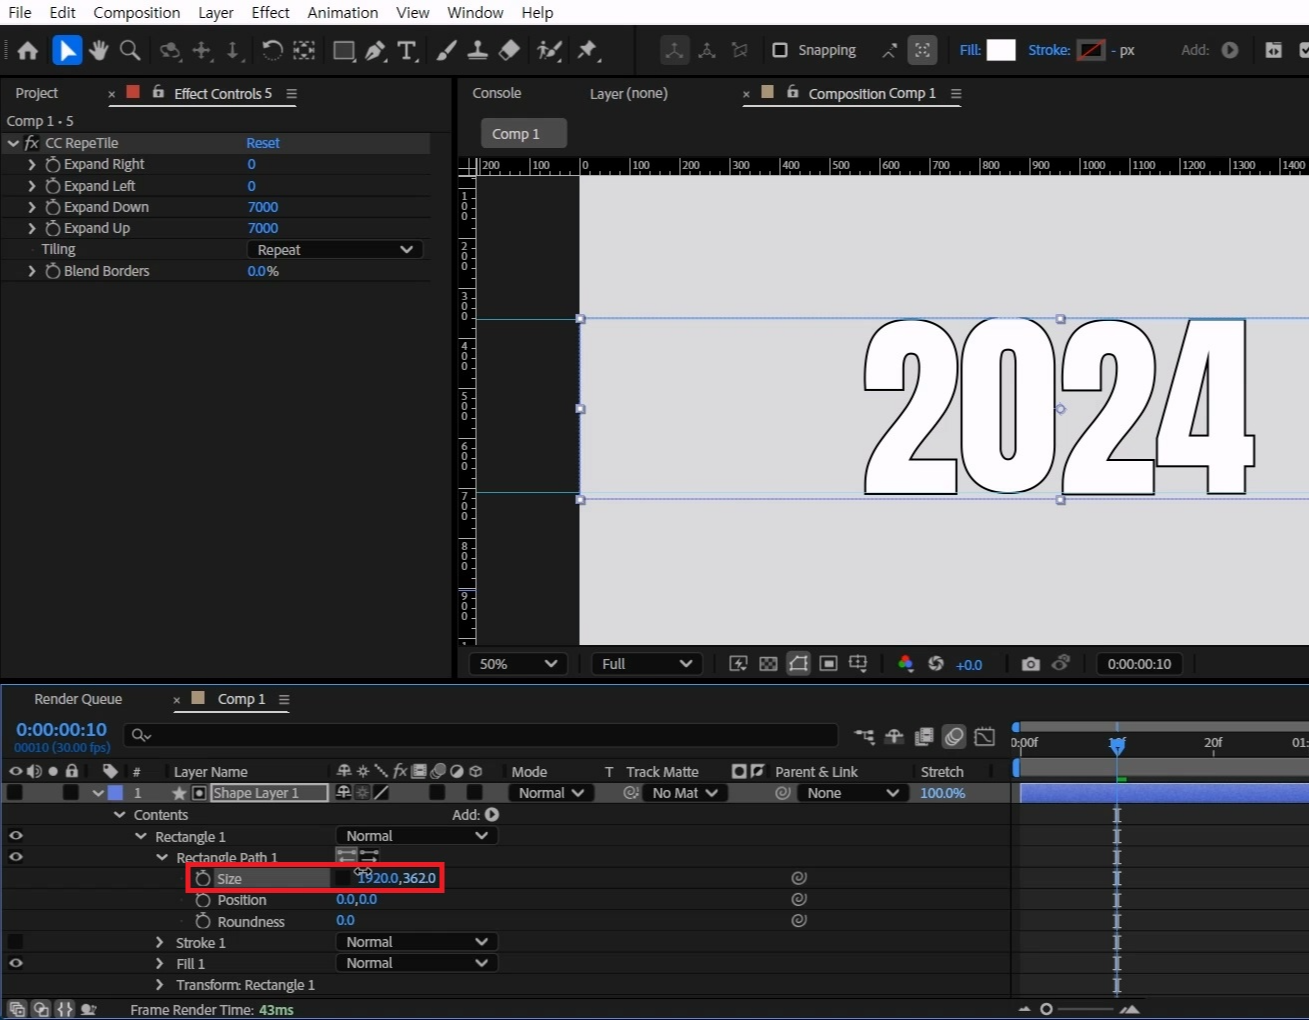
Task: Expand the Stroke 1 group
Action: coord(159,942)
